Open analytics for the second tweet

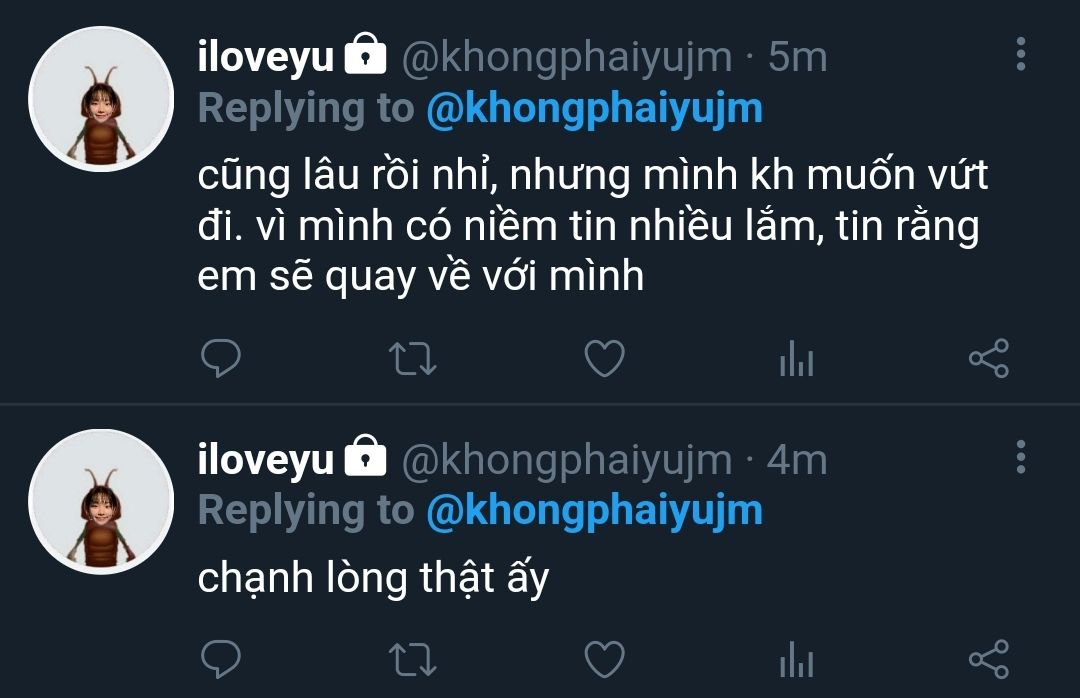(x=797, y=659)
